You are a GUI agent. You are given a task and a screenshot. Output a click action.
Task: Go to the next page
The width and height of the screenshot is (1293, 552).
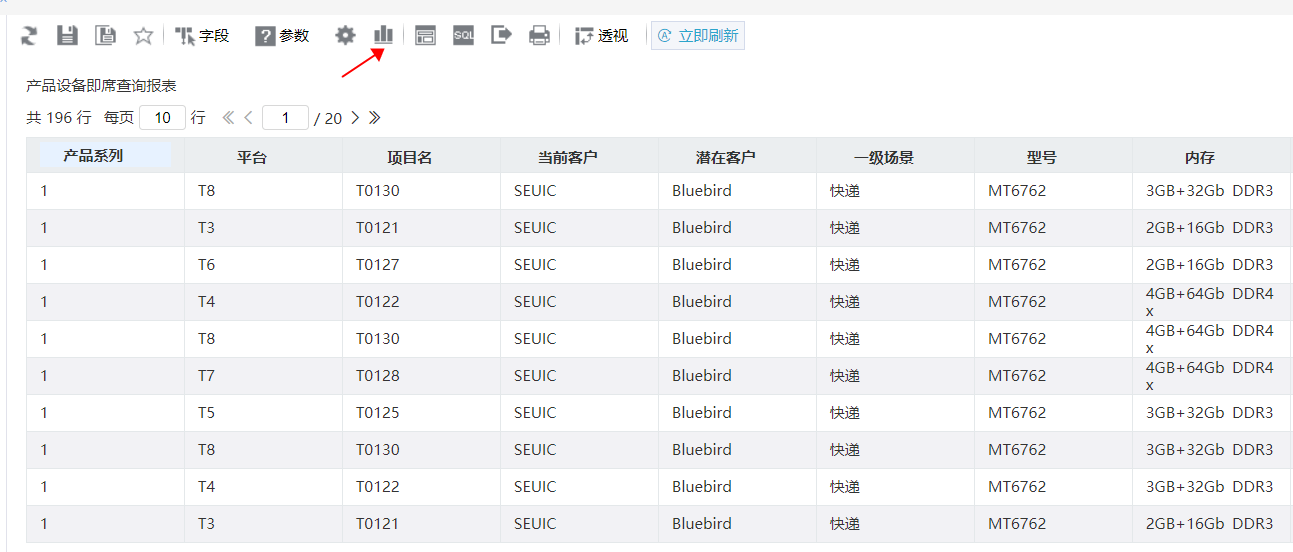355,118
